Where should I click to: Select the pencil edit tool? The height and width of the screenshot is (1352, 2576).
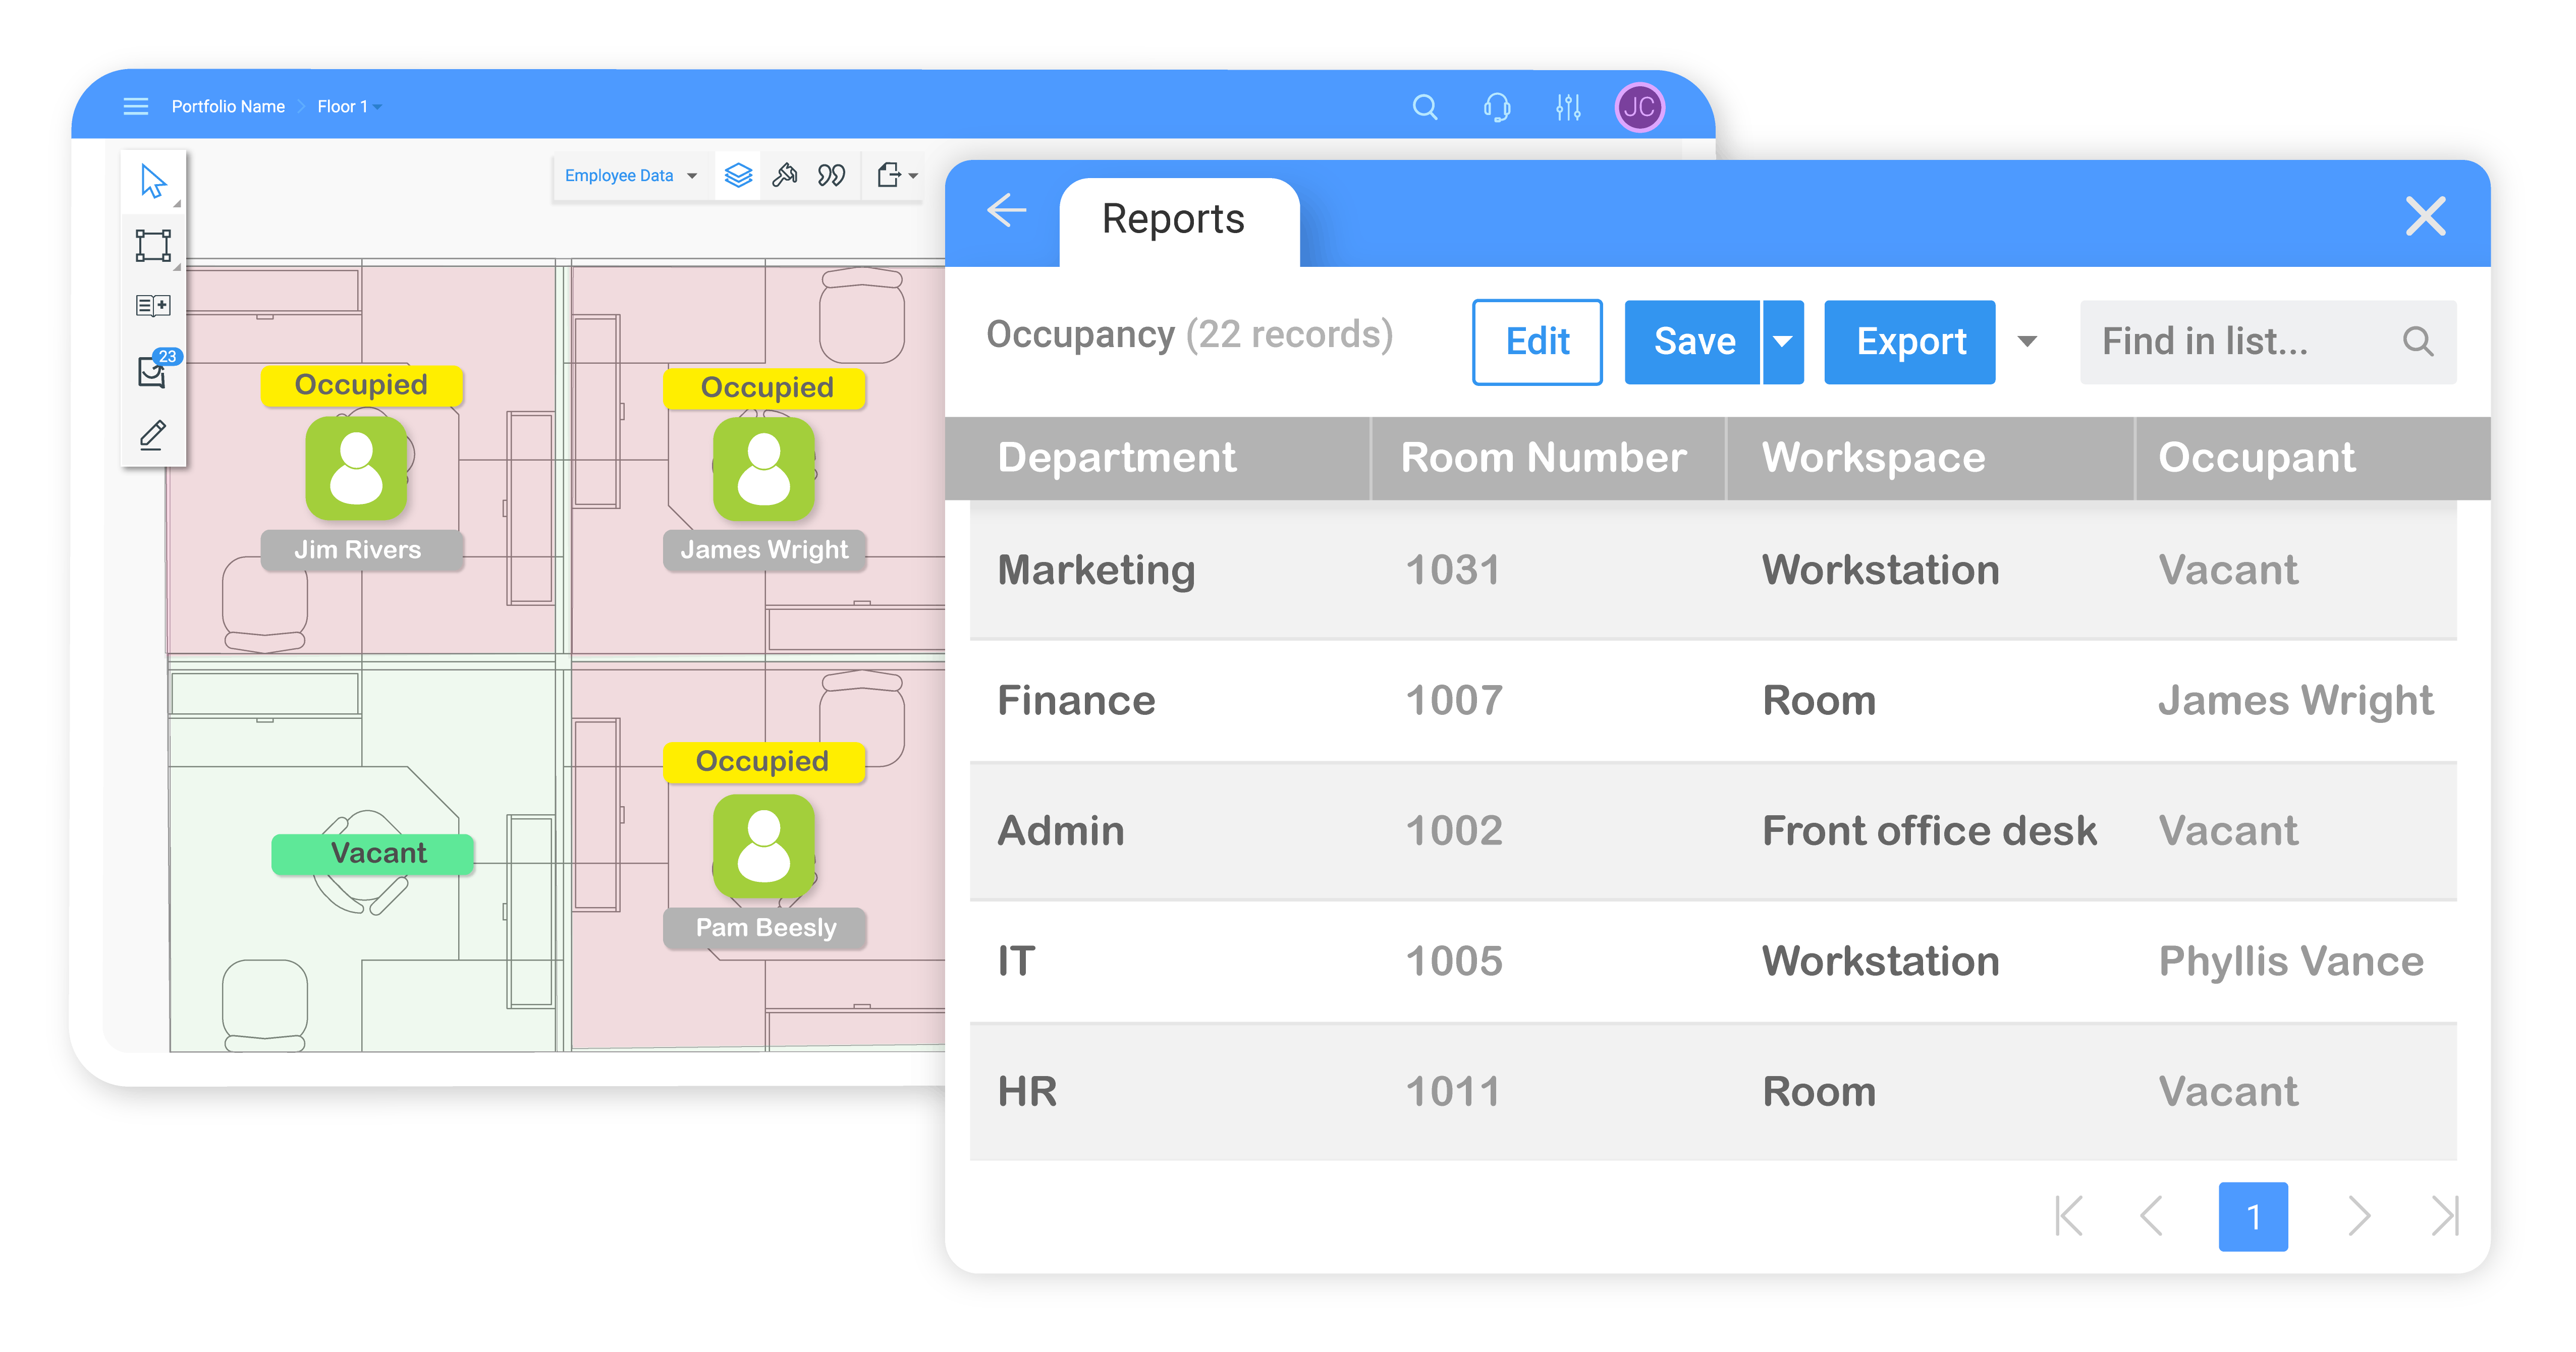(153, 435)
